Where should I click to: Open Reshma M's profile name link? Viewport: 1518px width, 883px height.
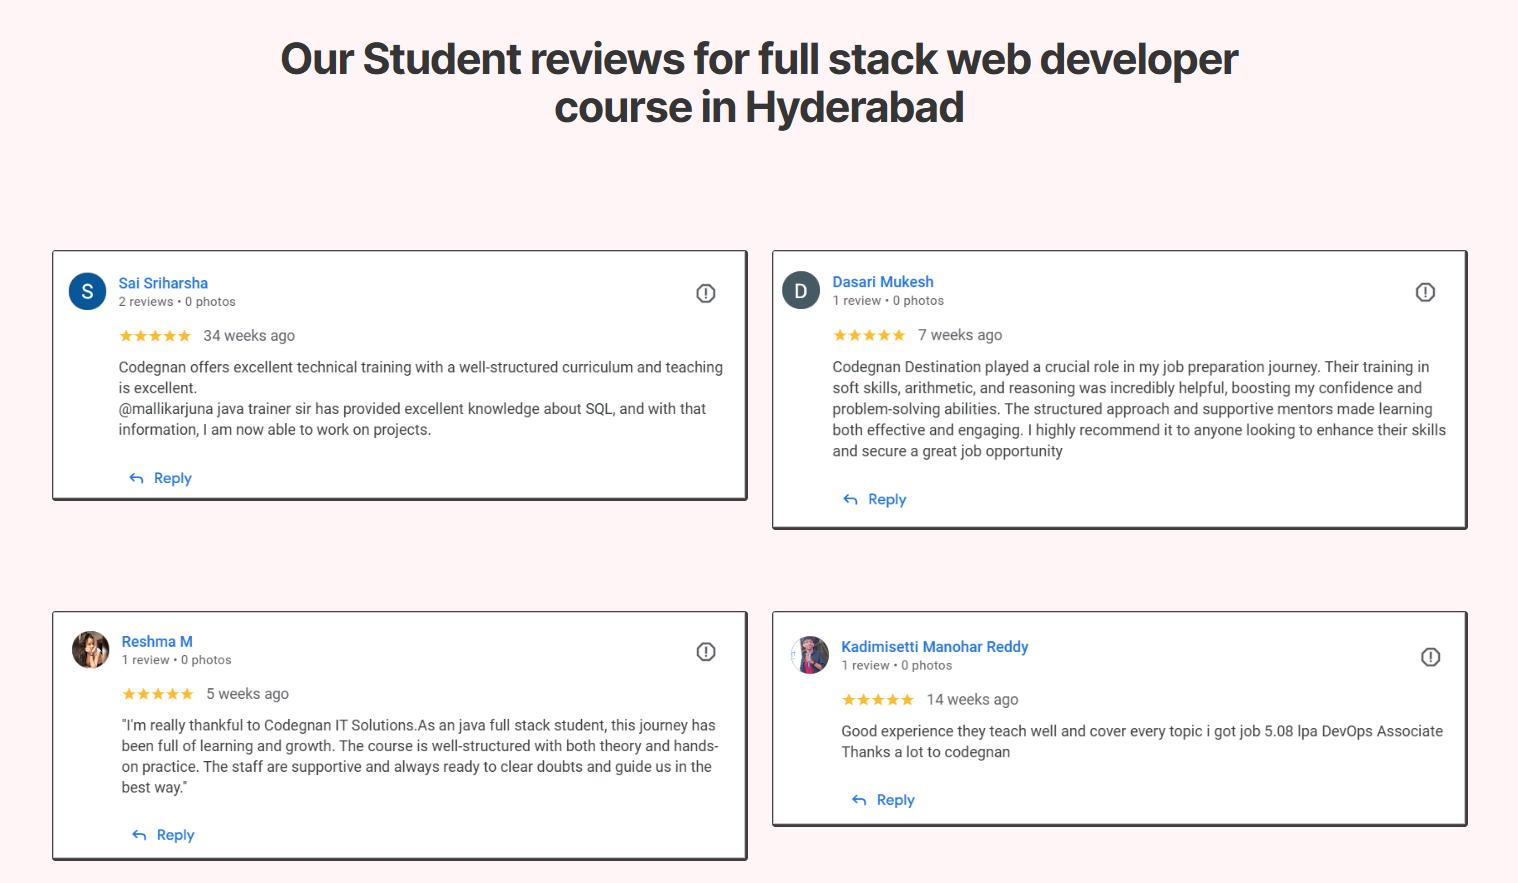pos(157,641)
